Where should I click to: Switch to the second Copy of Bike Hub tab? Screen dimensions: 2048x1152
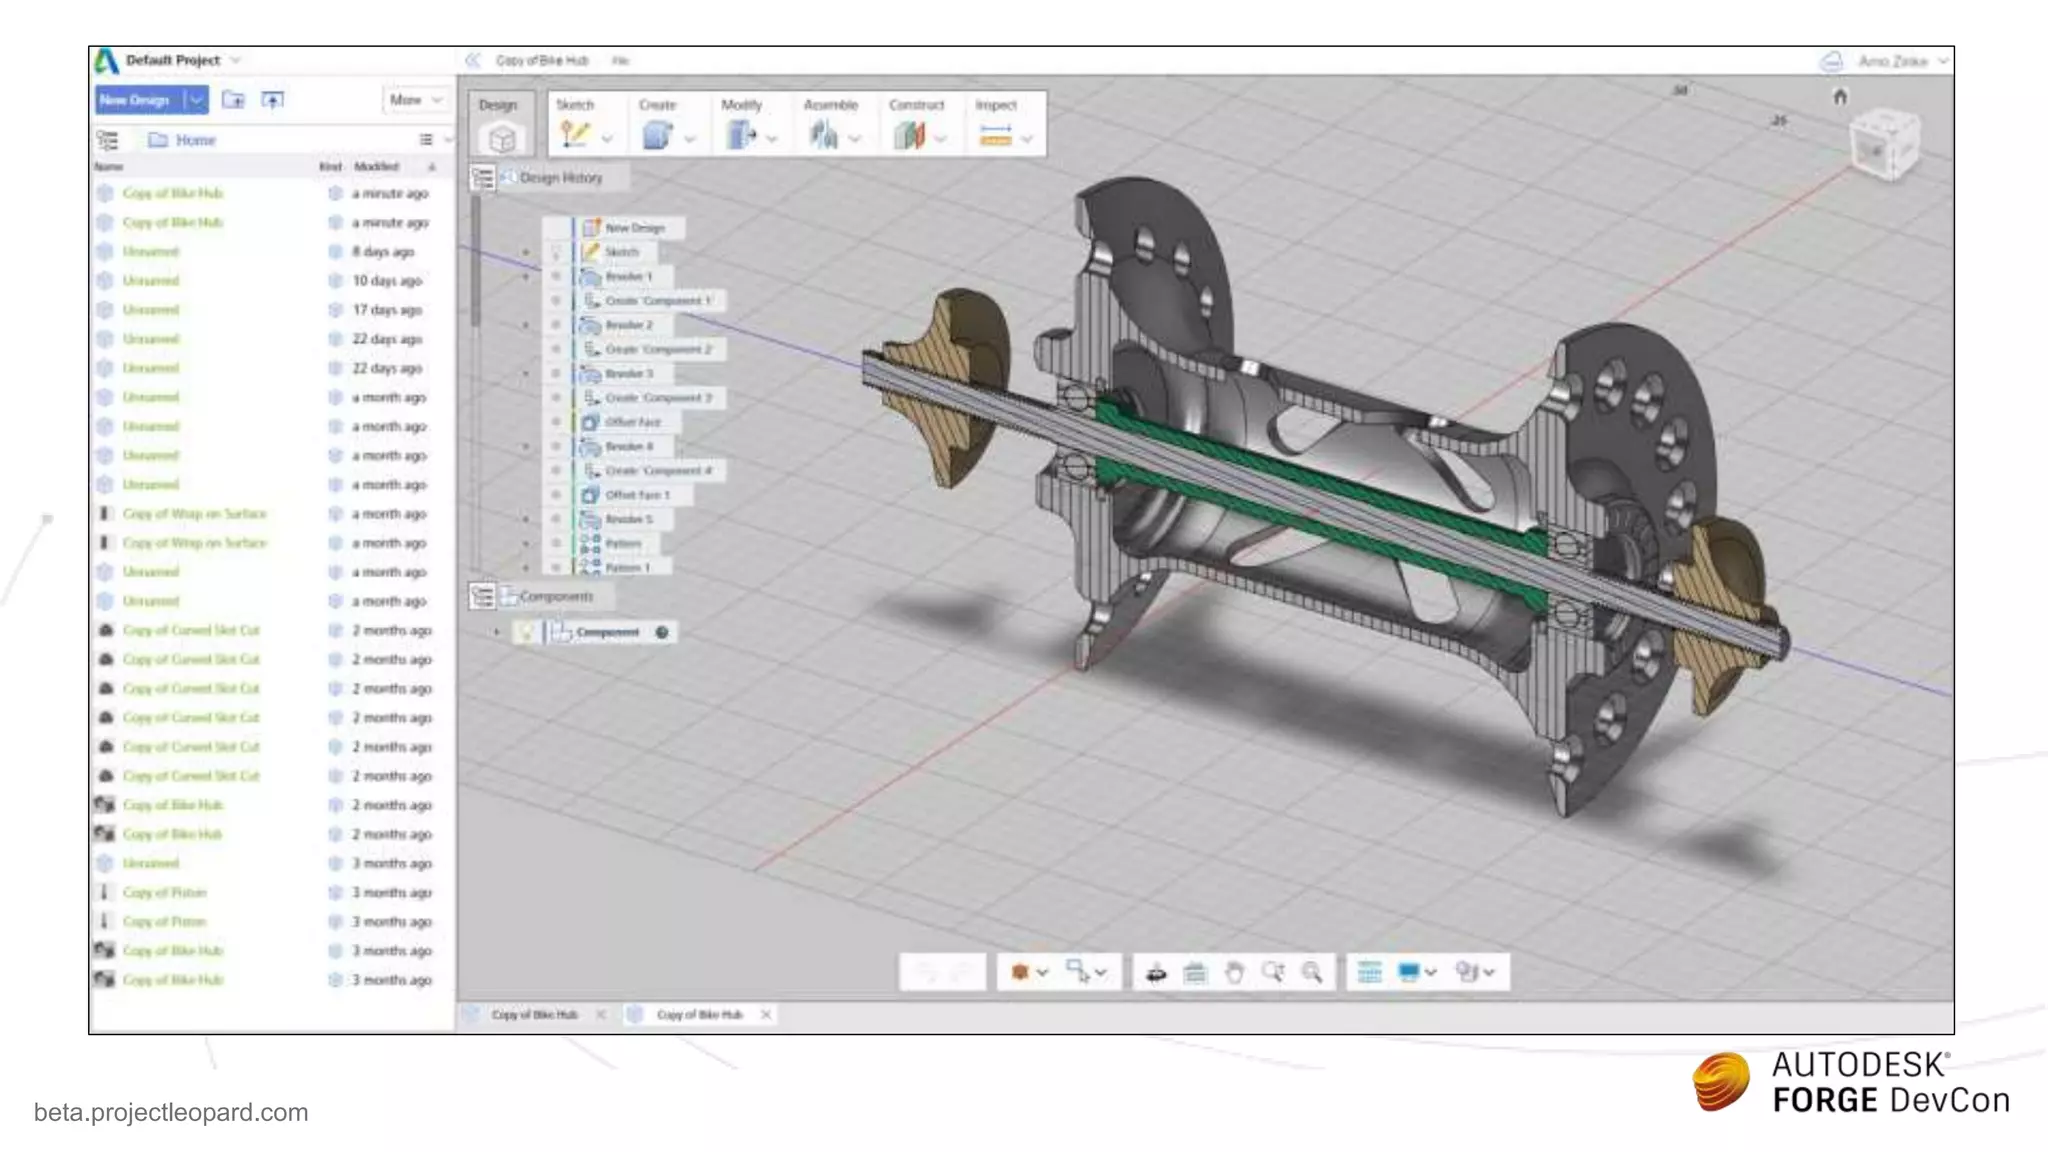click(699, 1014)
